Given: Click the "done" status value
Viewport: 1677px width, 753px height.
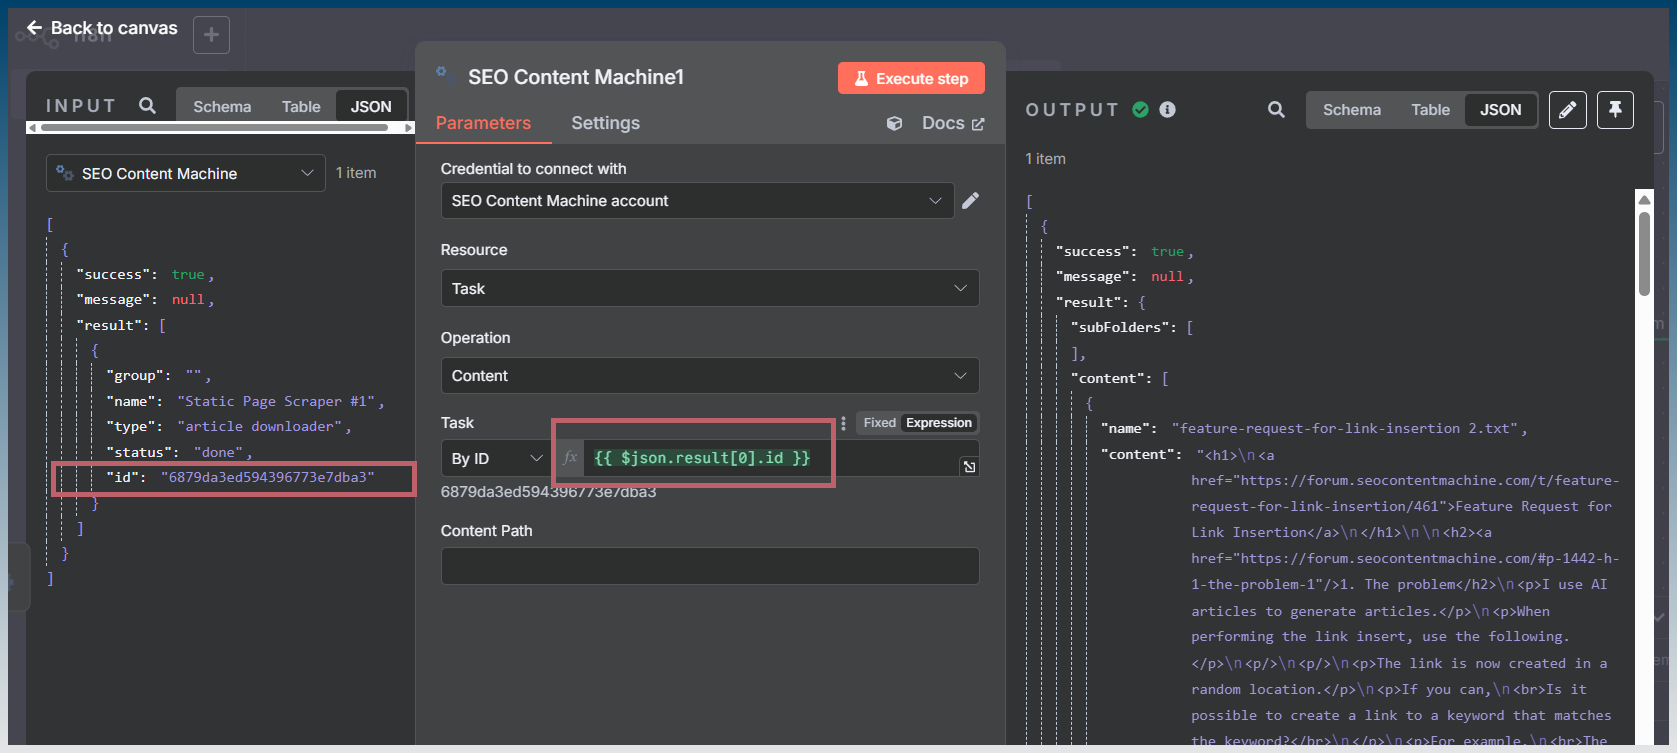Looking at the screenshot, I should pyautogui.click(x=218, y=452).
